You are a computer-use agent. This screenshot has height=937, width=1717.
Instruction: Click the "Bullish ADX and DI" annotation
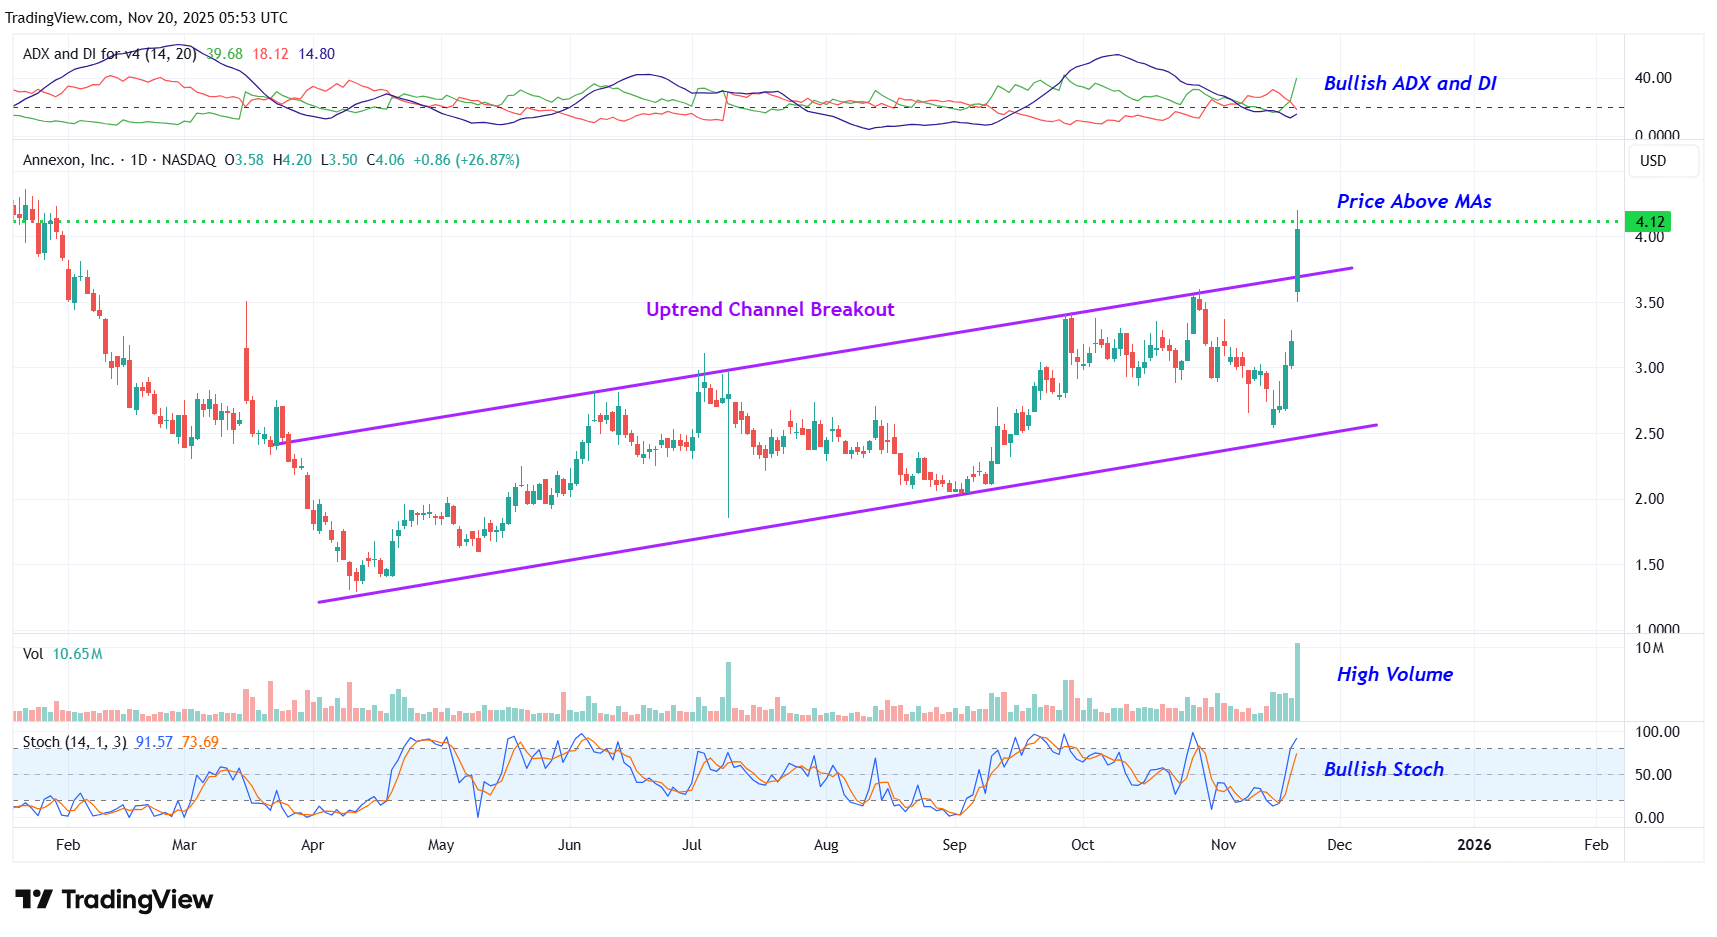(x=1409, y=84)
